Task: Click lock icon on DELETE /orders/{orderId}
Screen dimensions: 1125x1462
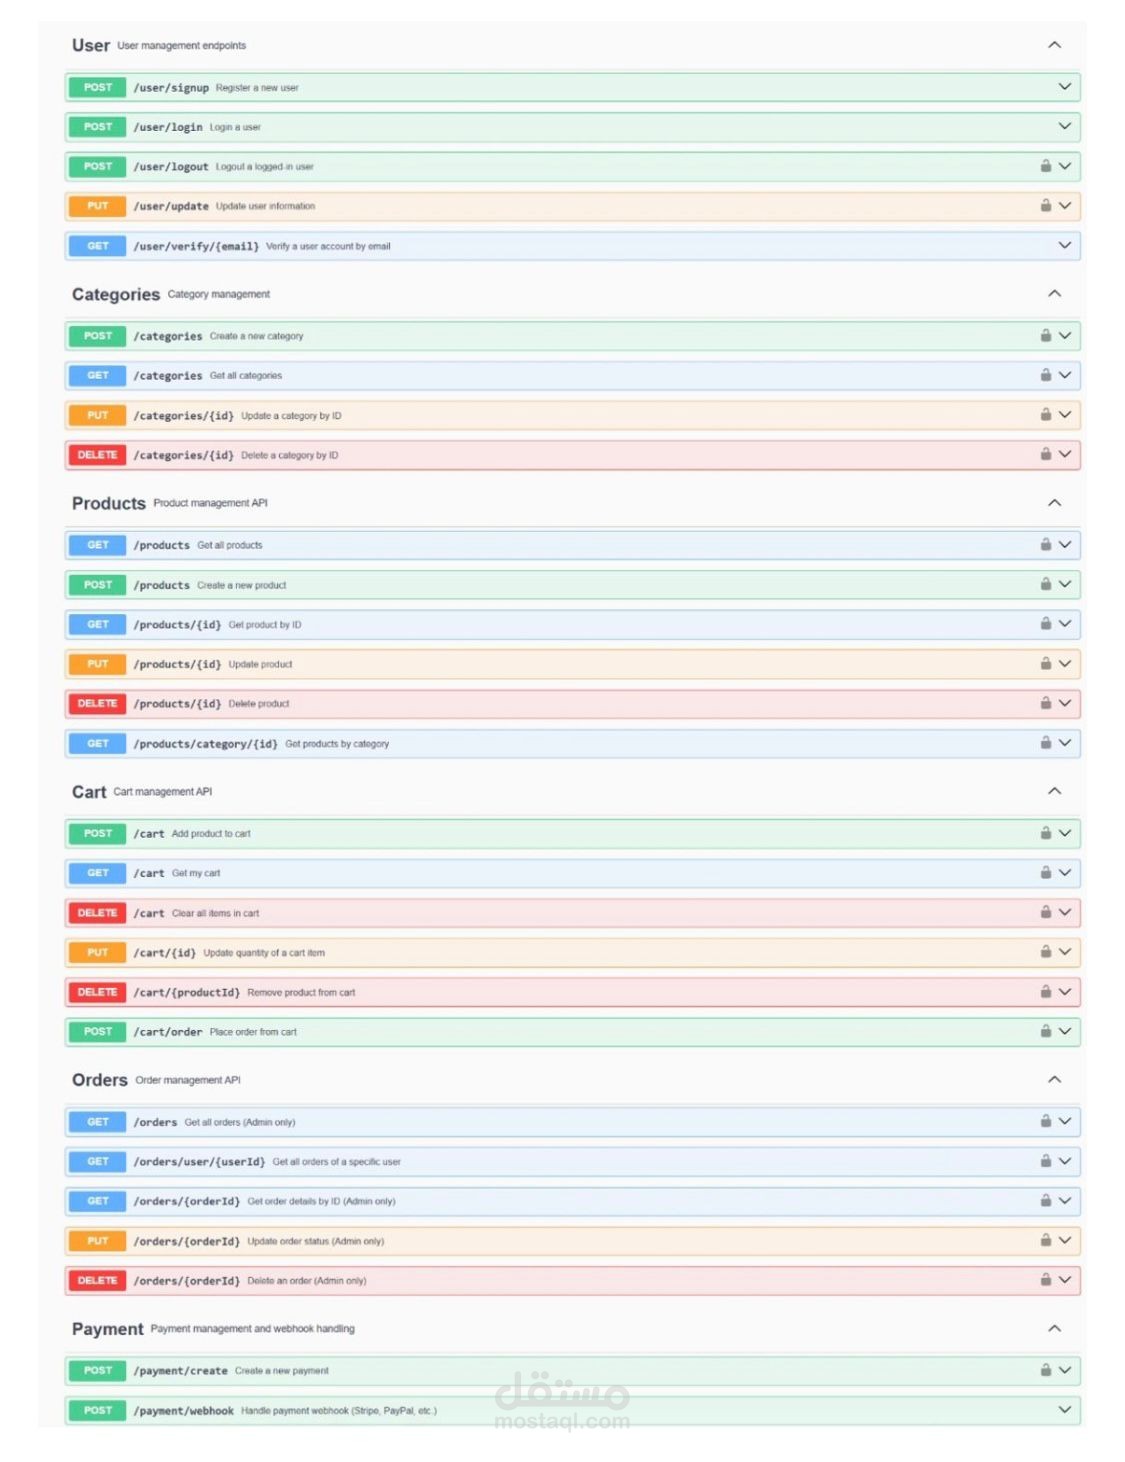Action: [1045, 1279]
